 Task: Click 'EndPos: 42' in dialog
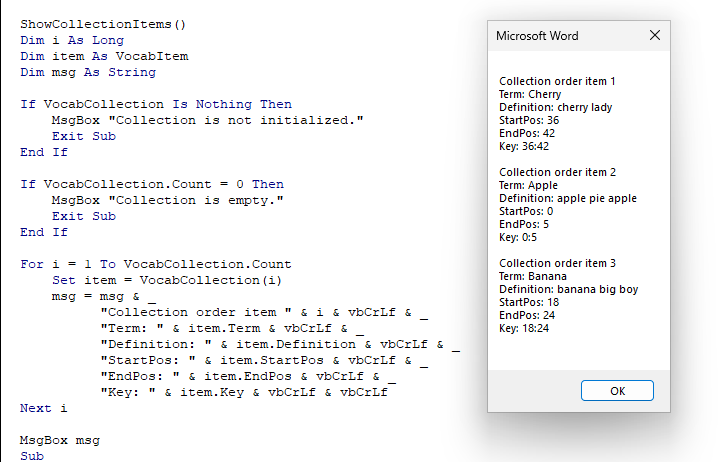(527, 133)
